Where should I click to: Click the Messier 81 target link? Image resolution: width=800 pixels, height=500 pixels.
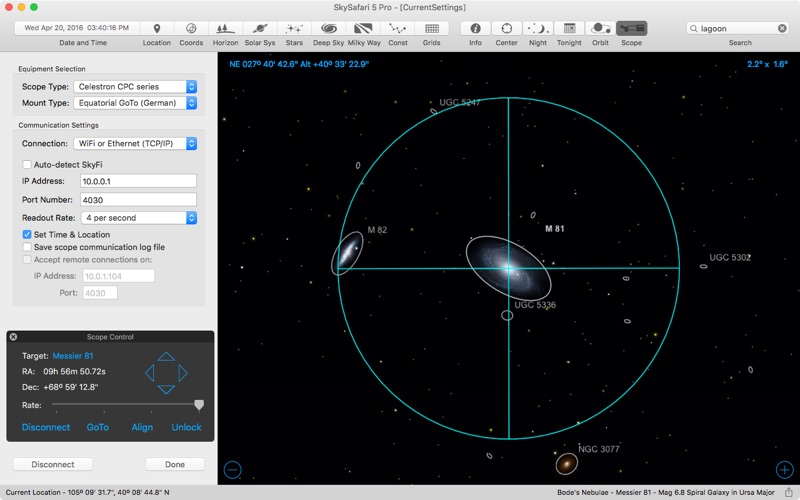click(x=73, y=356)
